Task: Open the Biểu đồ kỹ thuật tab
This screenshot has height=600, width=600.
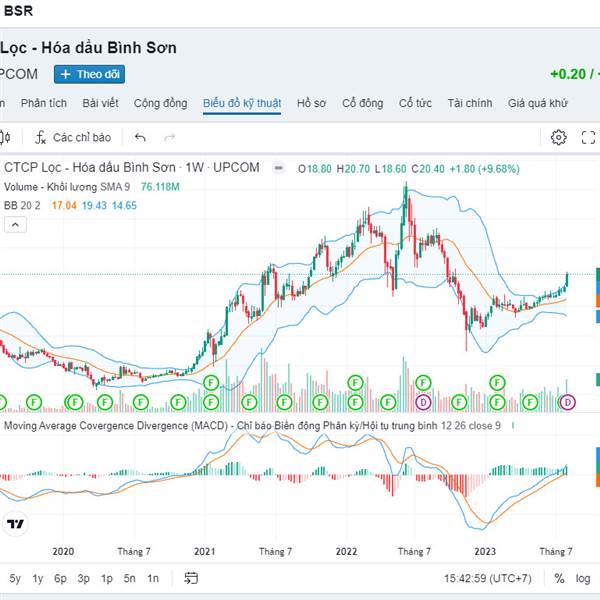Action: click(242, 103)
